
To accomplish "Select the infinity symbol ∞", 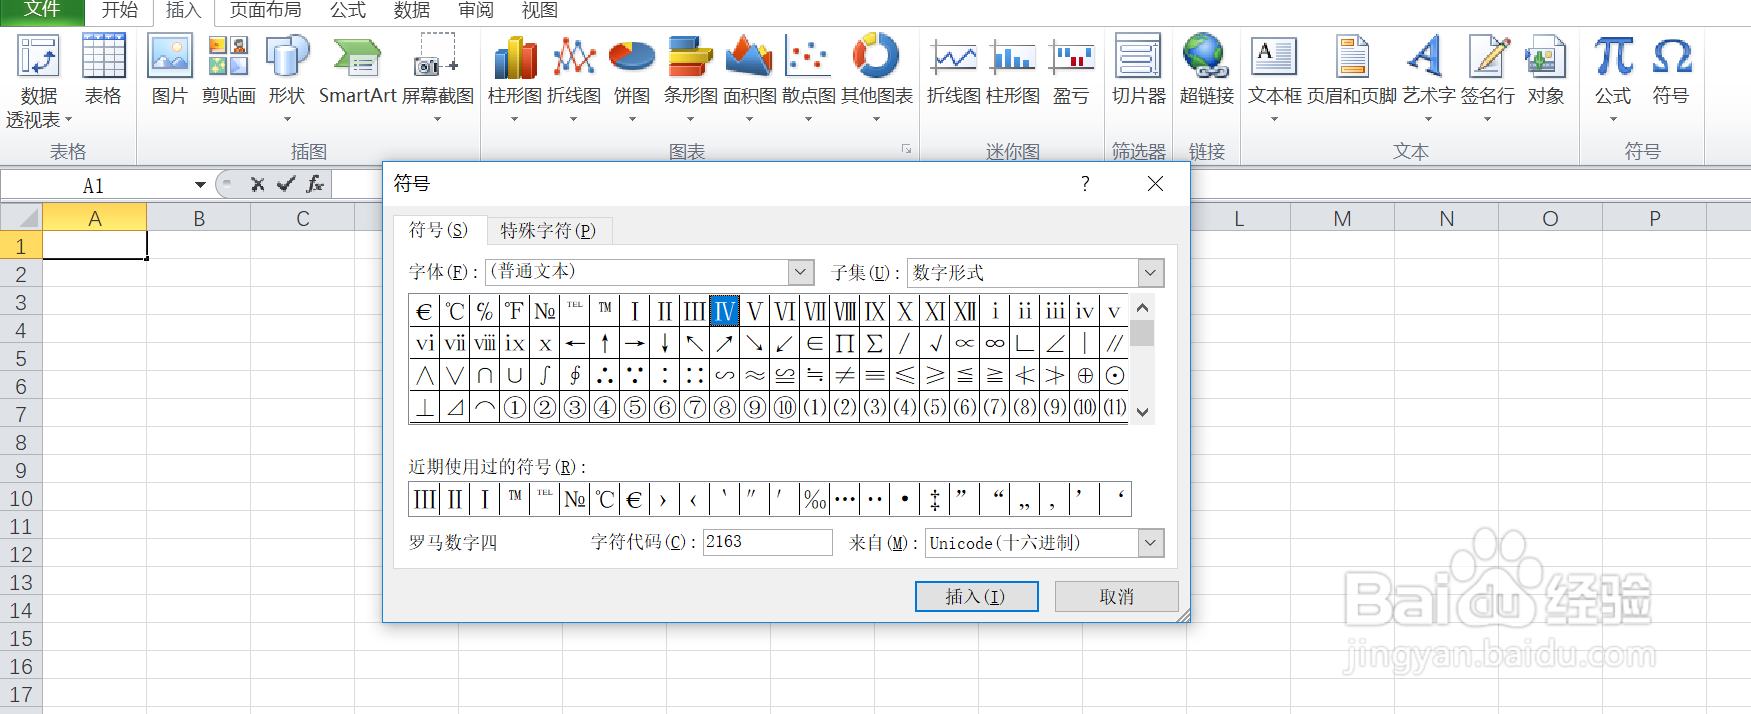I will tap(995, 343).
